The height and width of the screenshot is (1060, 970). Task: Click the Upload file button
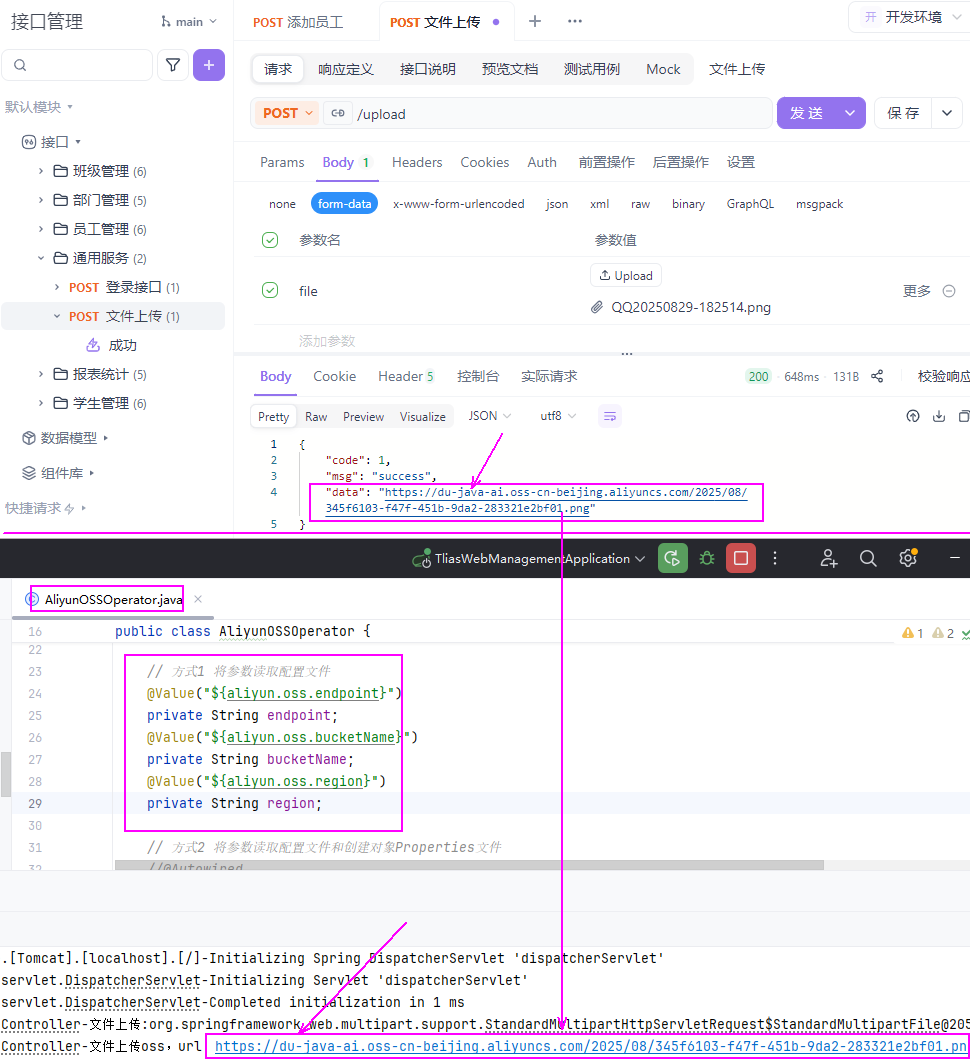(x=626, y=275)
